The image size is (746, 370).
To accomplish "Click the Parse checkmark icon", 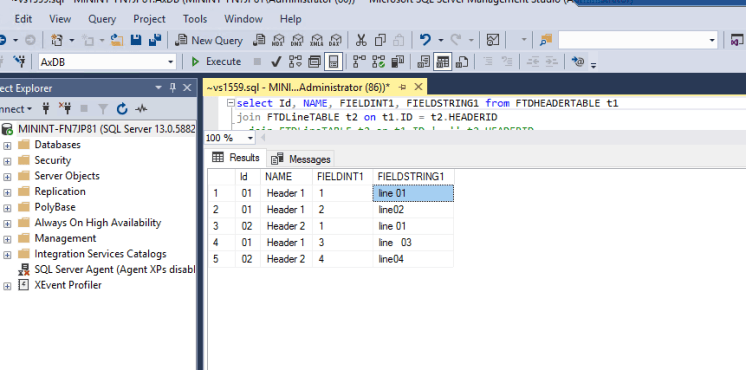I will point(275,61).
